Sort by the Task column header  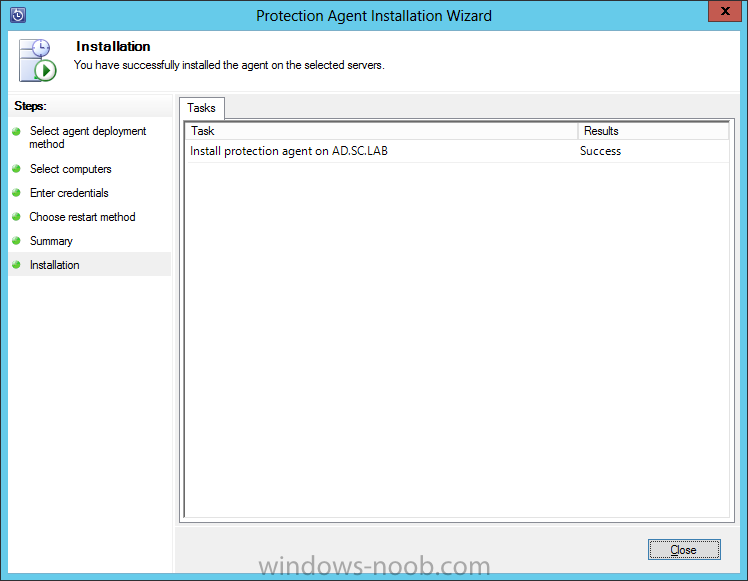(x=382, y=131)
